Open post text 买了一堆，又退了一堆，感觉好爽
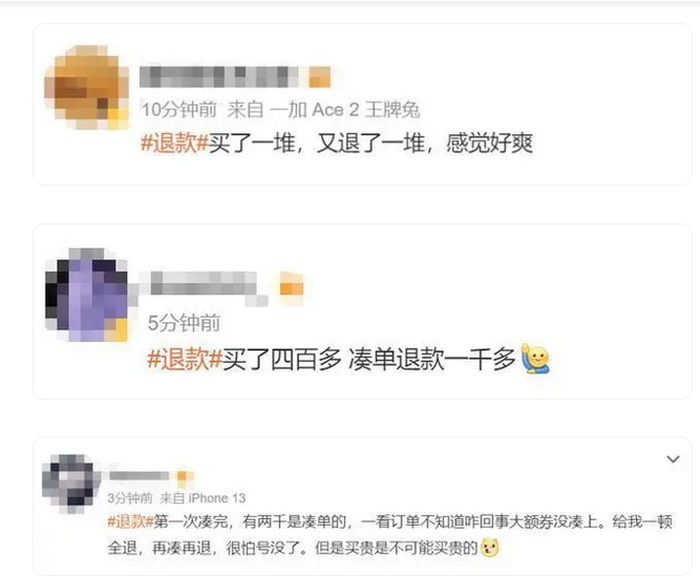 [371, 144]
